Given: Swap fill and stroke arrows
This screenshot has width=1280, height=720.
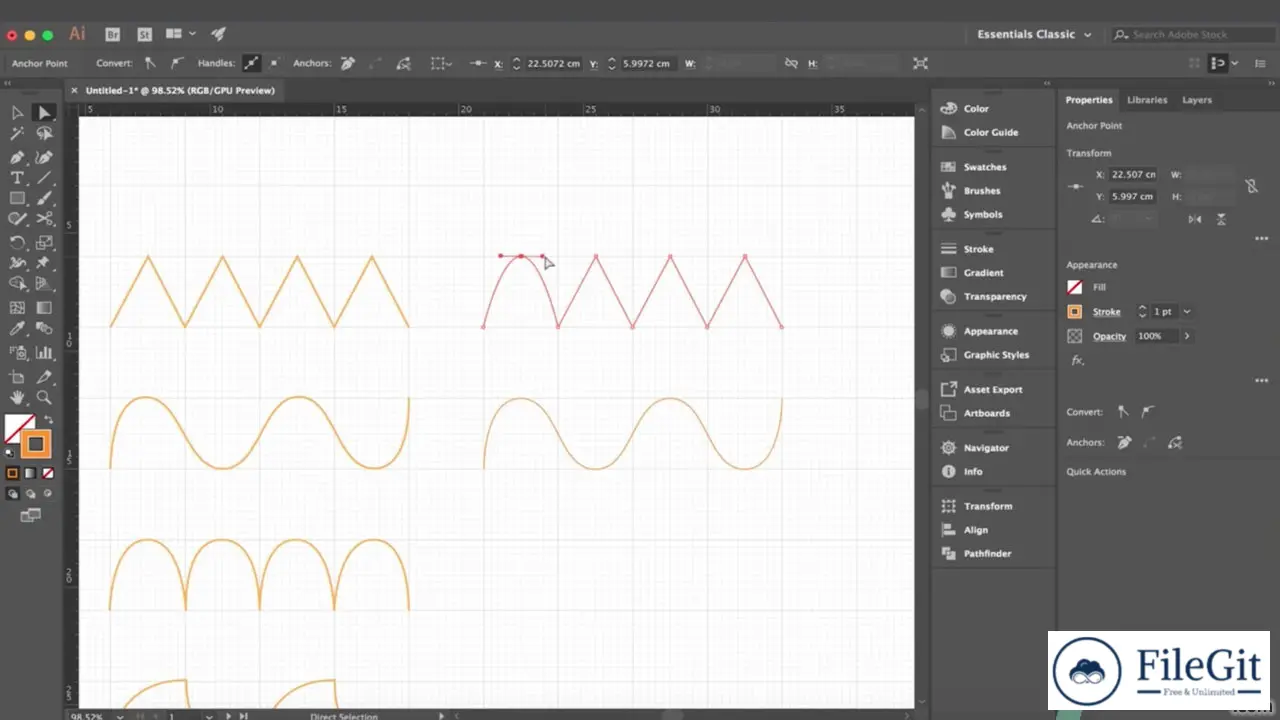Looking at the screenshot, I should click(48, 420).
